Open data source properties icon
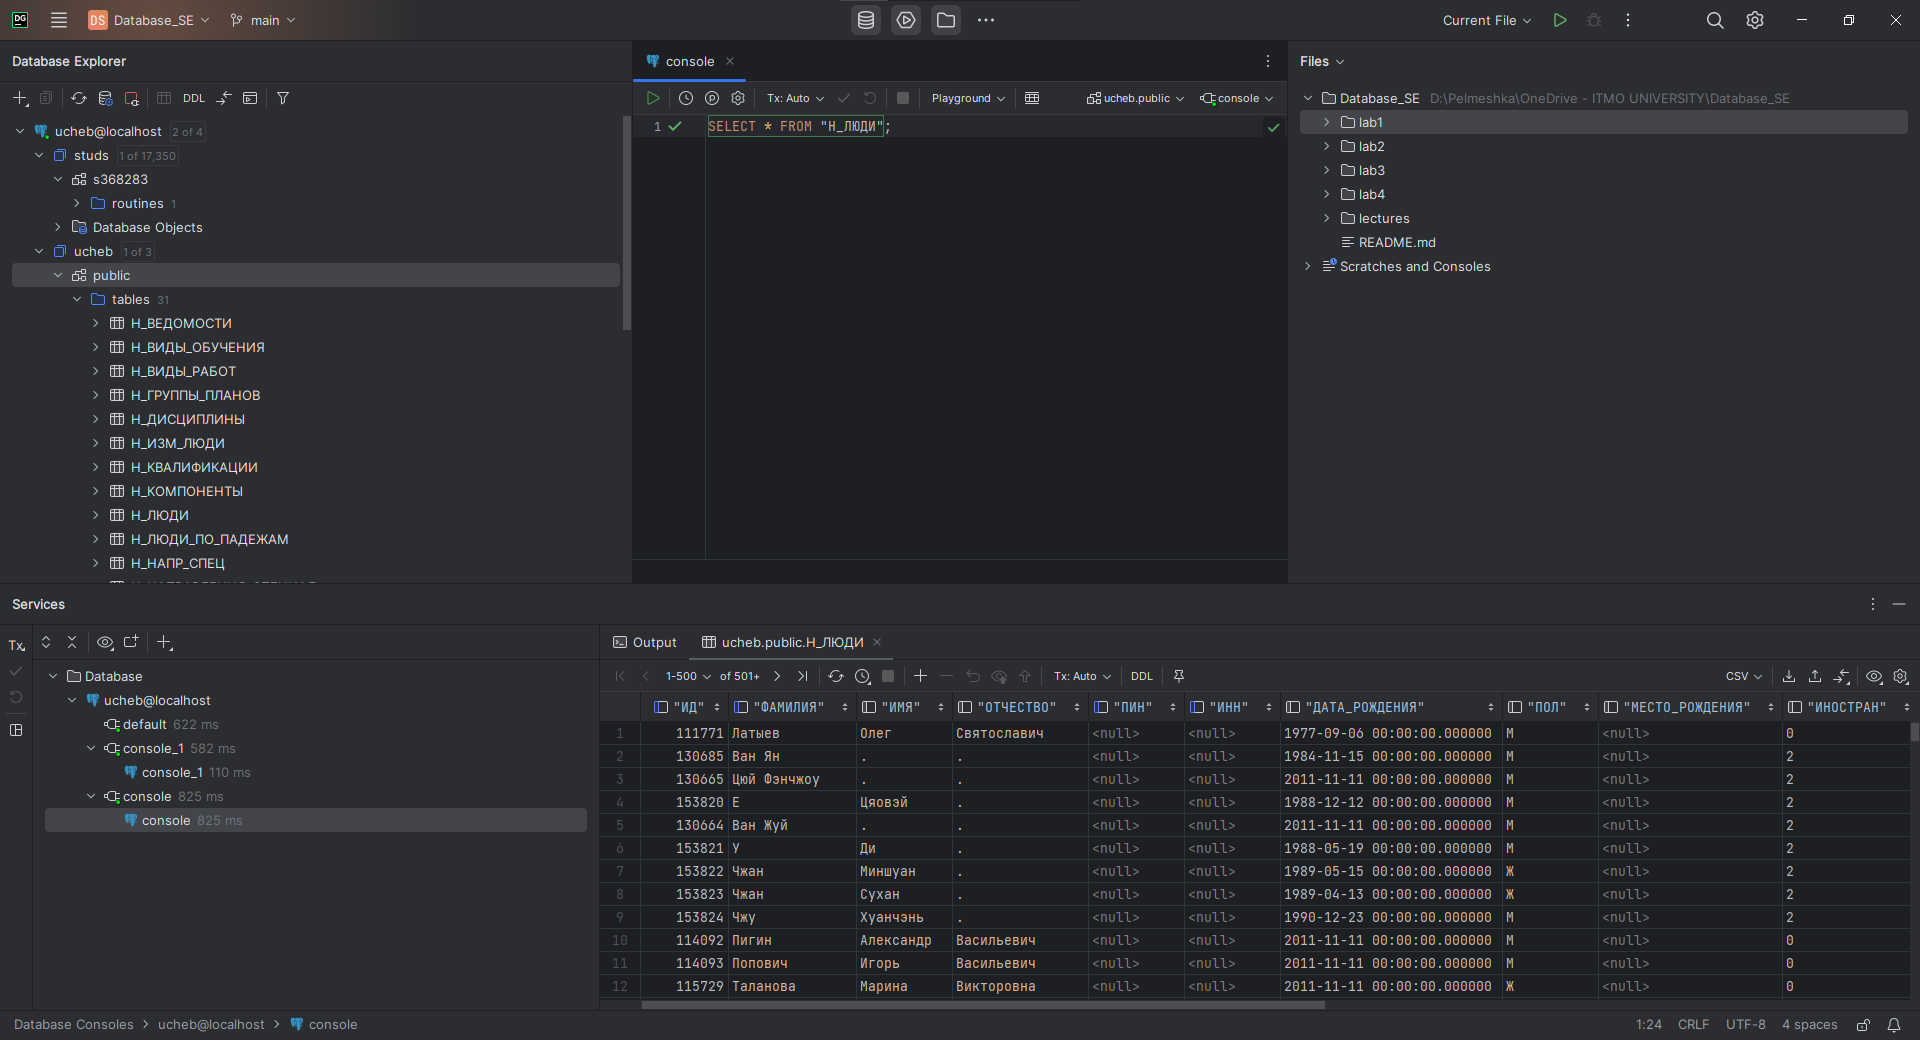The width and height of the screenshot is (1920, 1040). 105,98
